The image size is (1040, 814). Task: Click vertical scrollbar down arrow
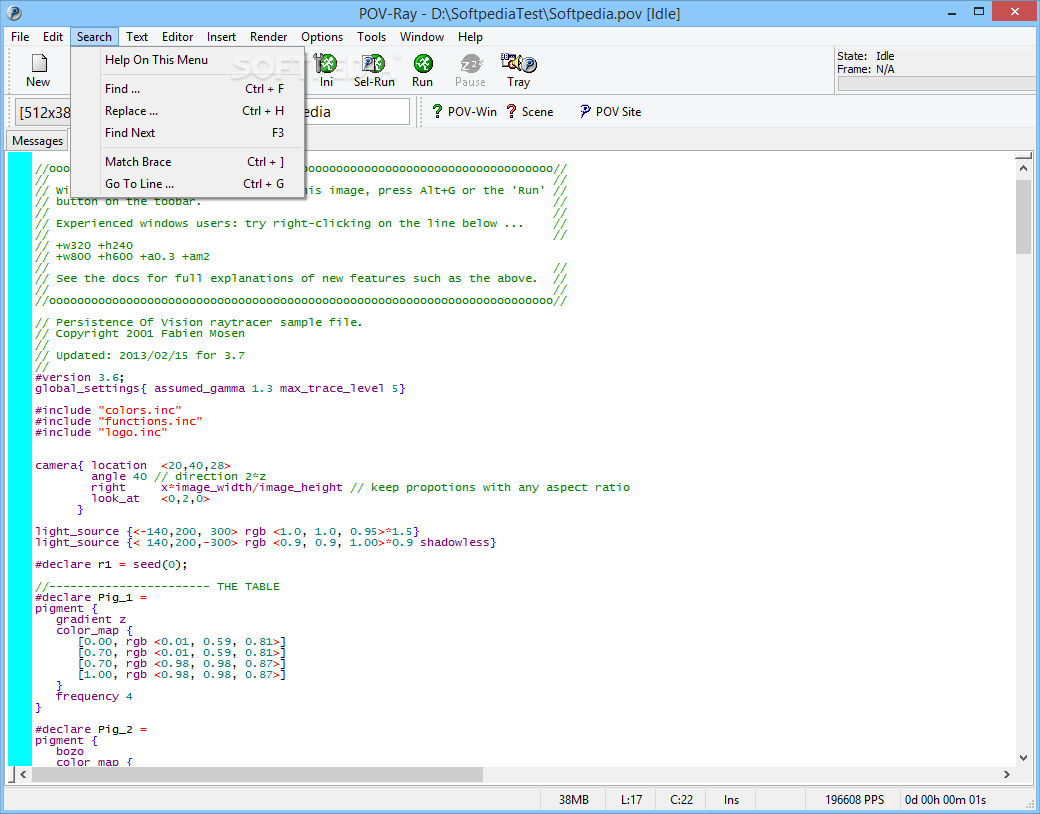1023,757
